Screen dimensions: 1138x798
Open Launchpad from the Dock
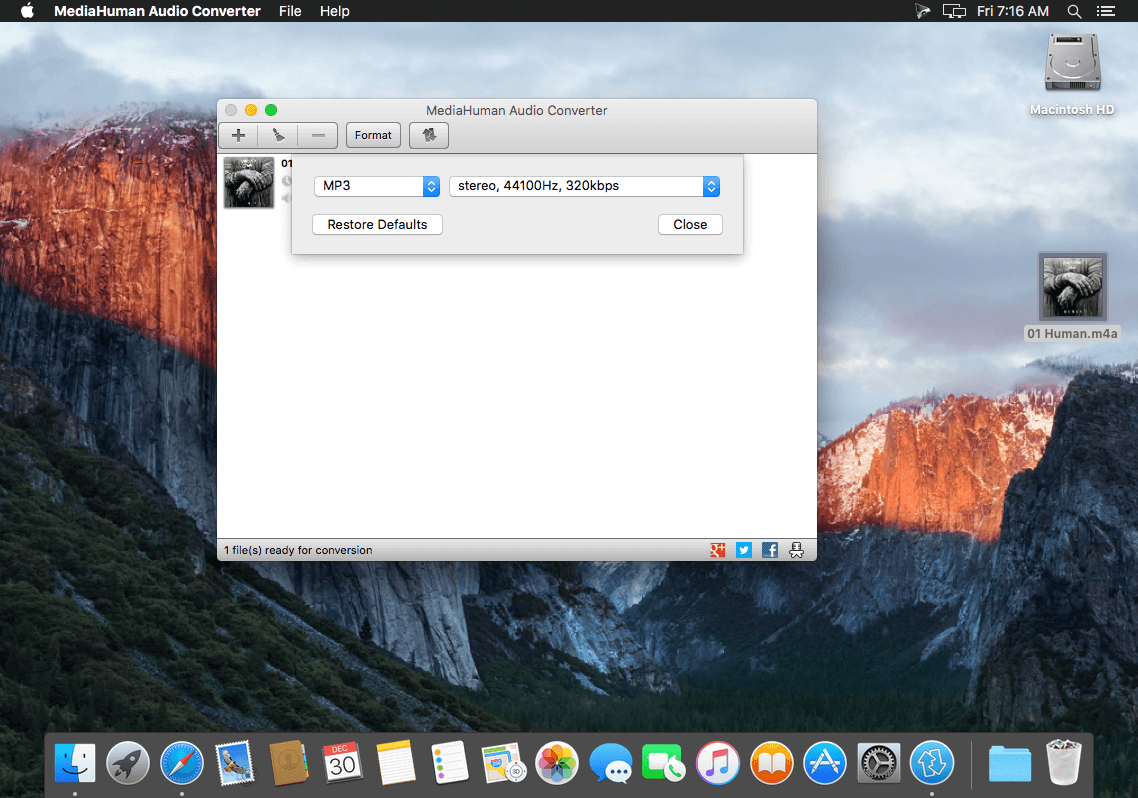click(128, 763)
